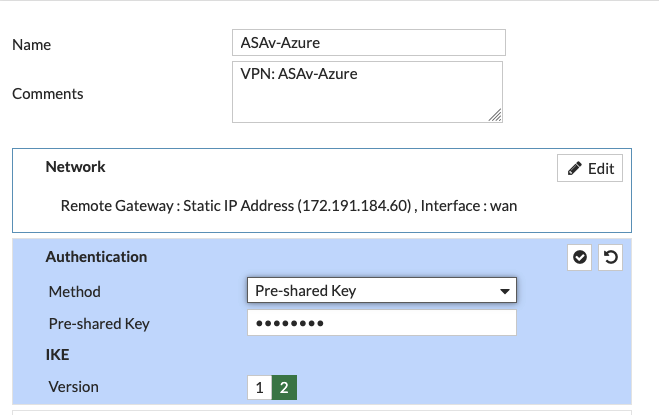The height and width of the screenshot is (415, 659).
Task: Click the pencil Edit button in Network
Action: [x=590, y=168]
